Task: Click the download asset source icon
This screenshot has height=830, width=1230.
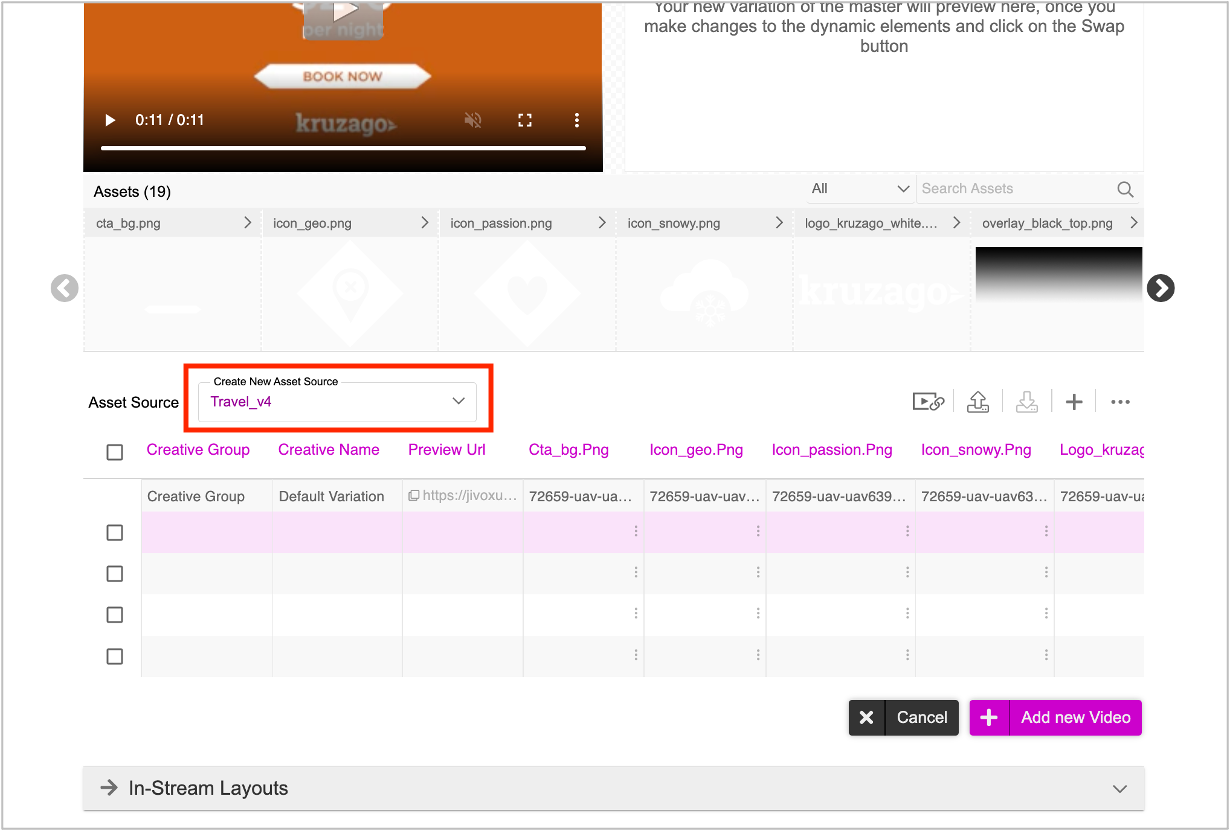Action: [1026, 402]
